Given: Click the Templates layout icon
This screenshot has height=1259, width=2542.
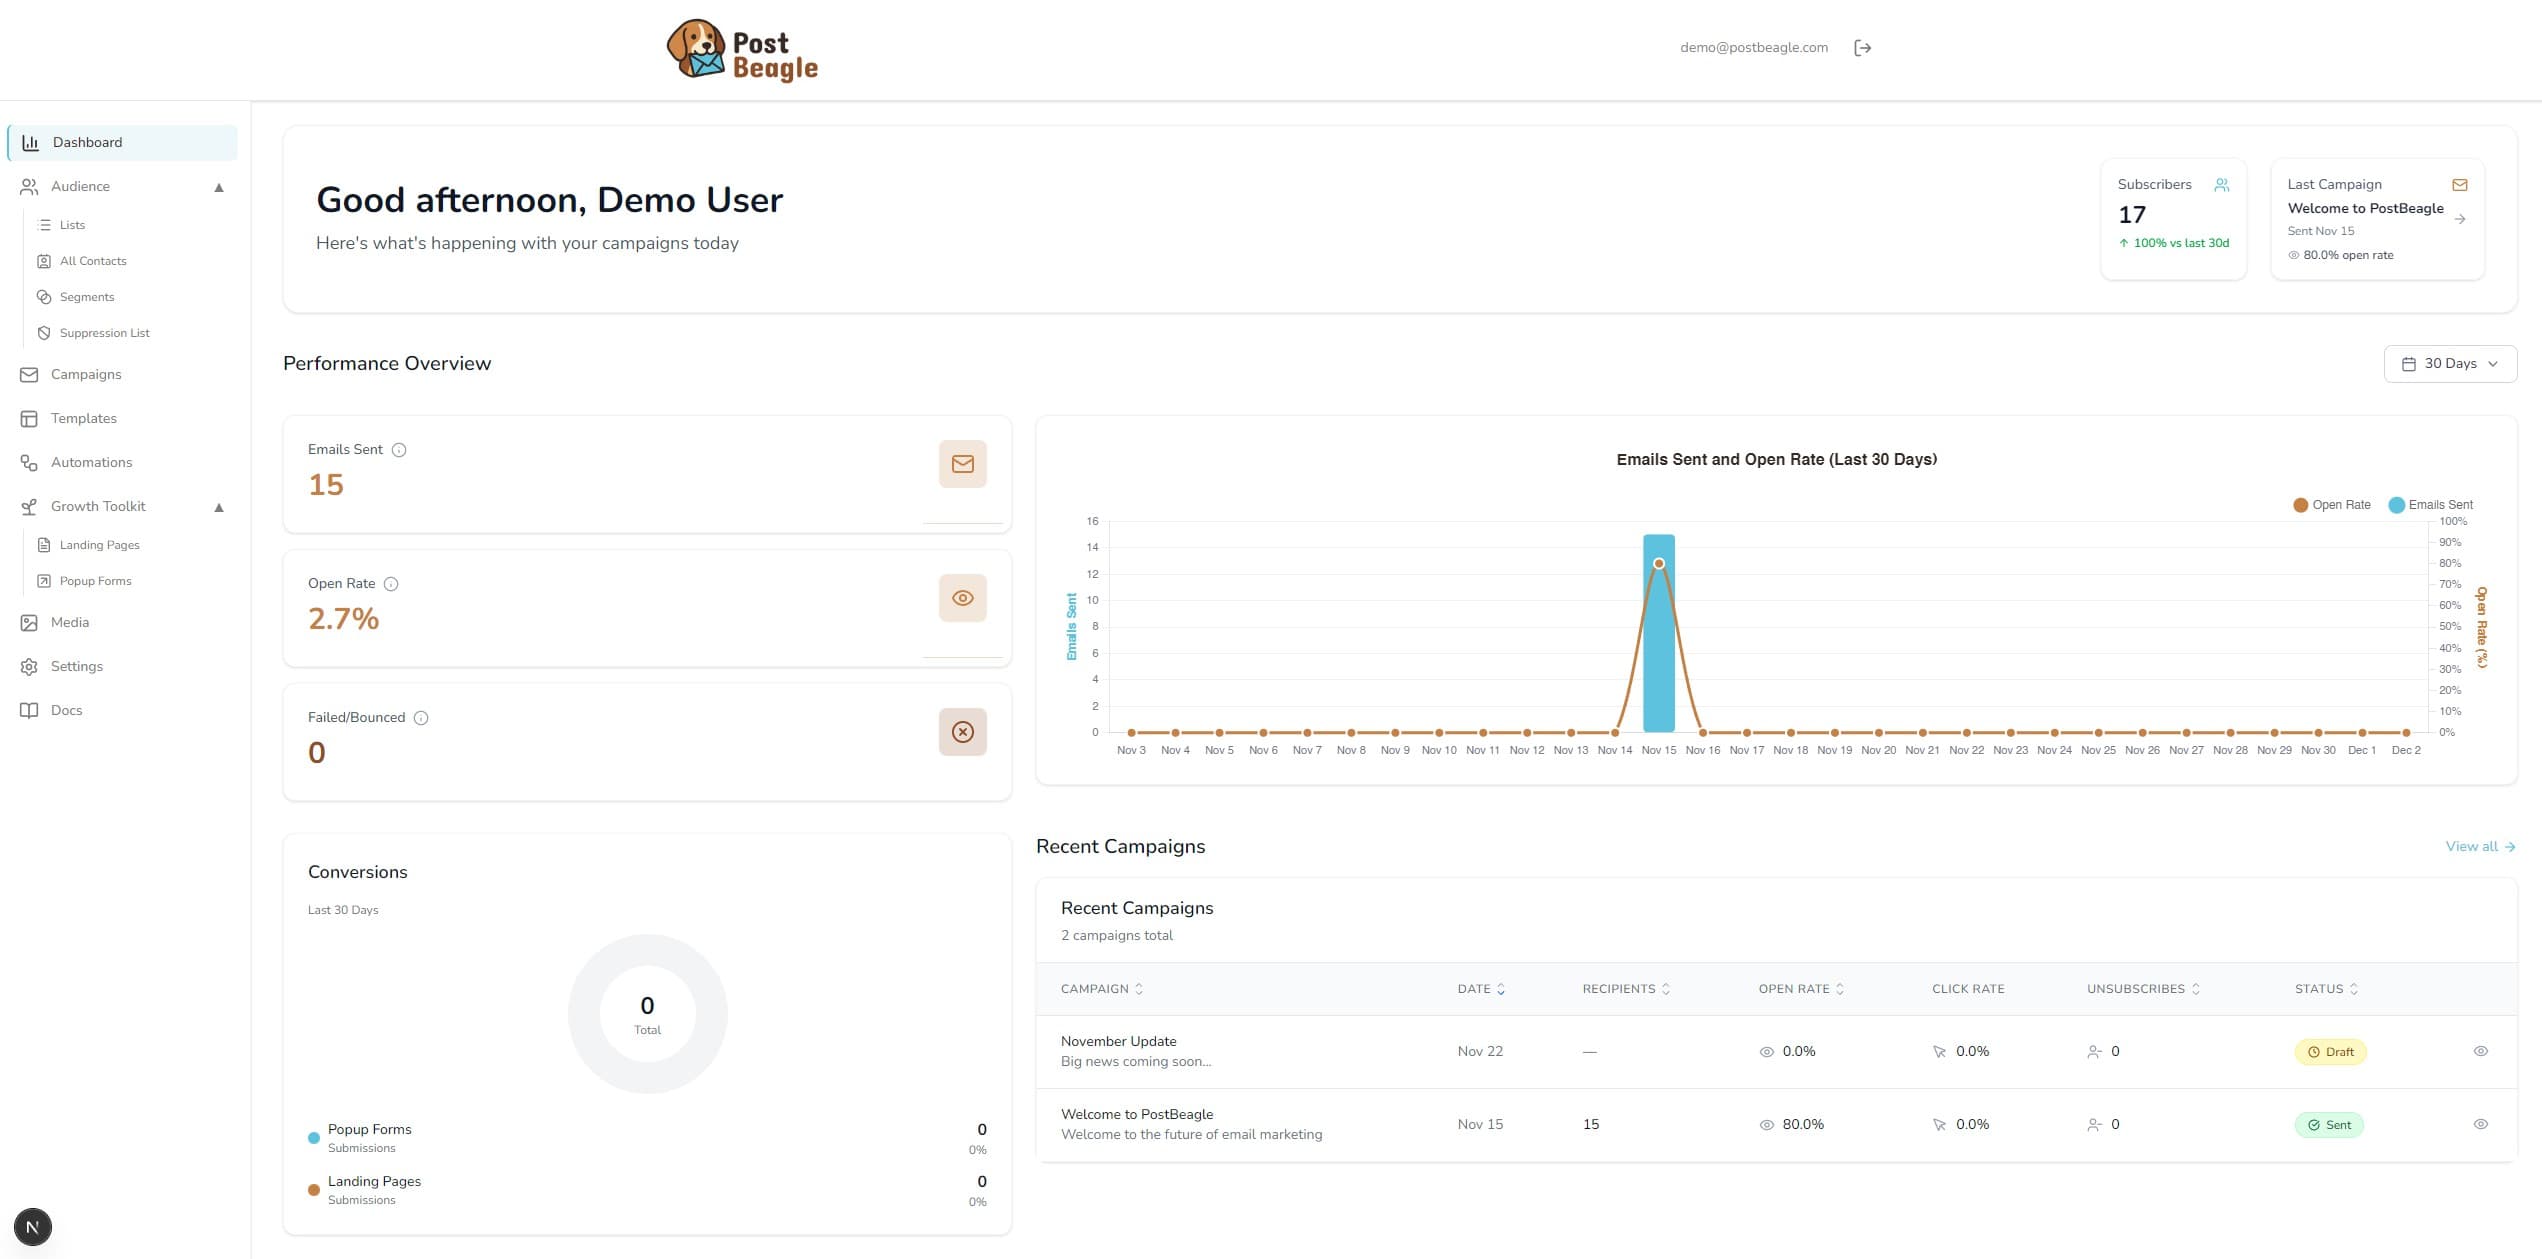Looking at the screenshot, I should pos(29,419).
